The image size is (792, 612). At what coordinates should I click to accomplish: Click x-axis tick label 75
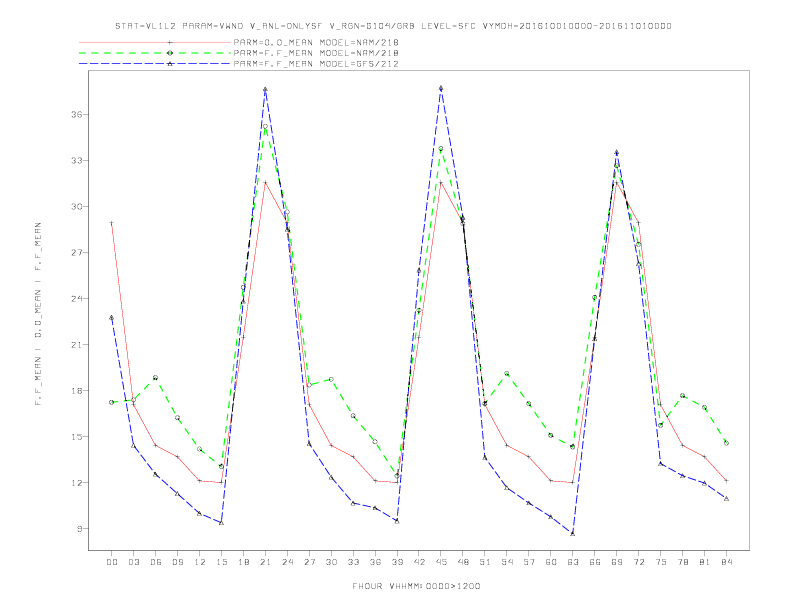click(x=661, y=562)
